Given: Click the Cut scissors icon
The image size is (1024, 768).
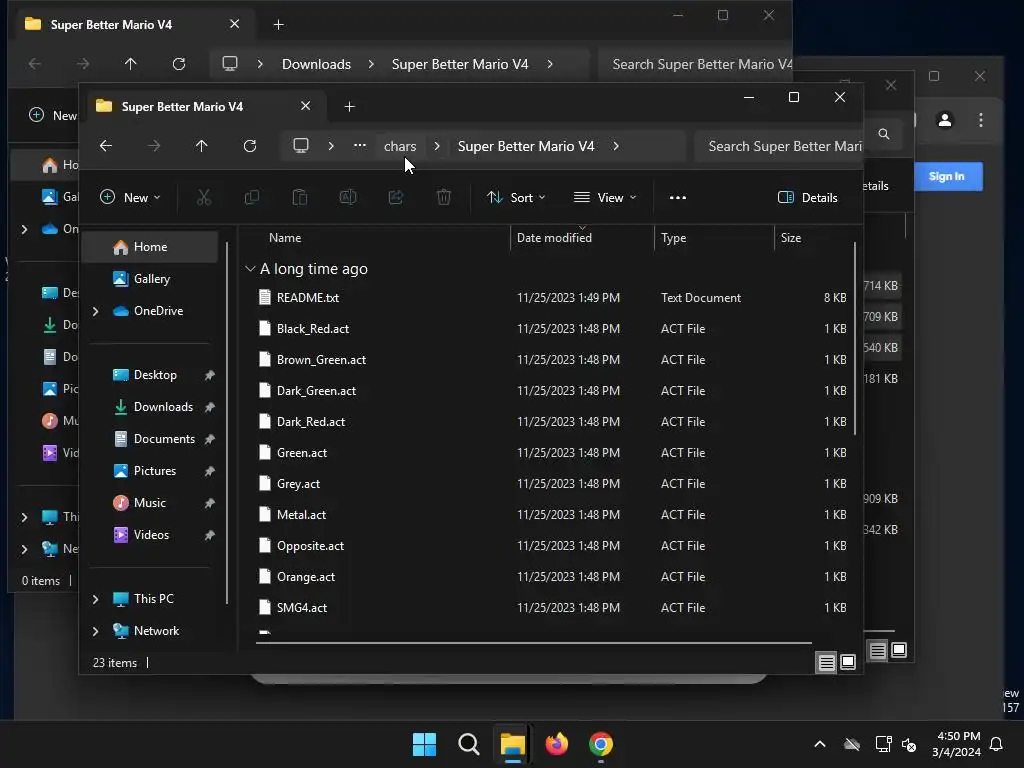Looking at the screenshot, I should tap(204, 197).
